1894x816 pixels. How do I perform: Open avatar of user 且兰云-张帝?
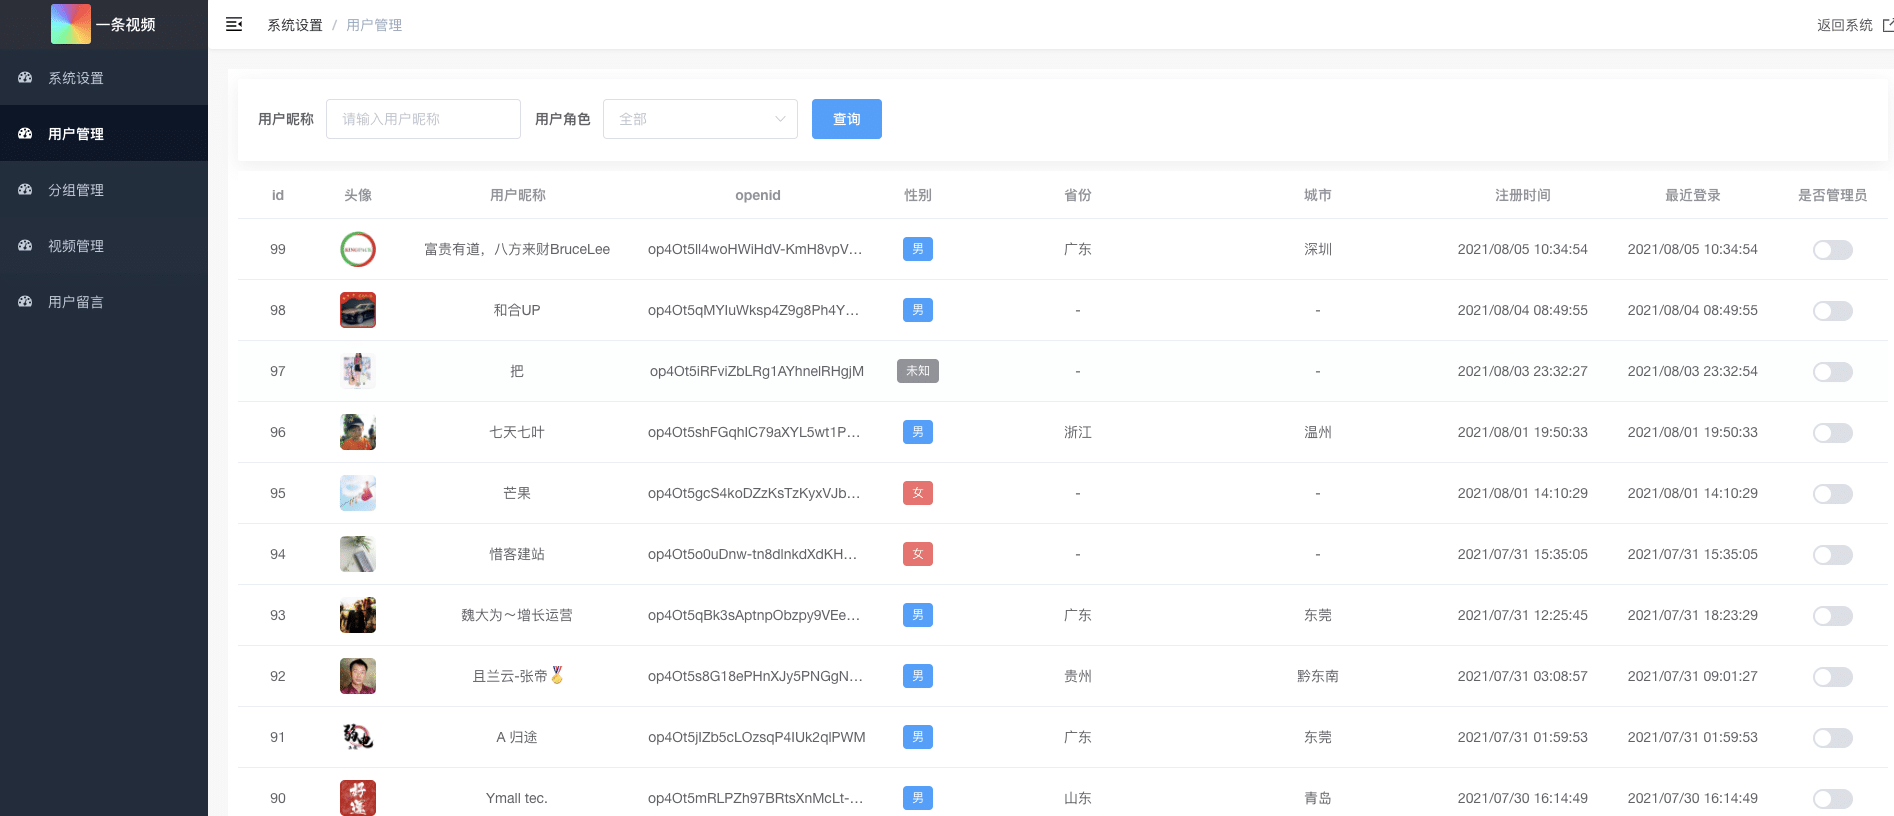click(x=358, y=676)
